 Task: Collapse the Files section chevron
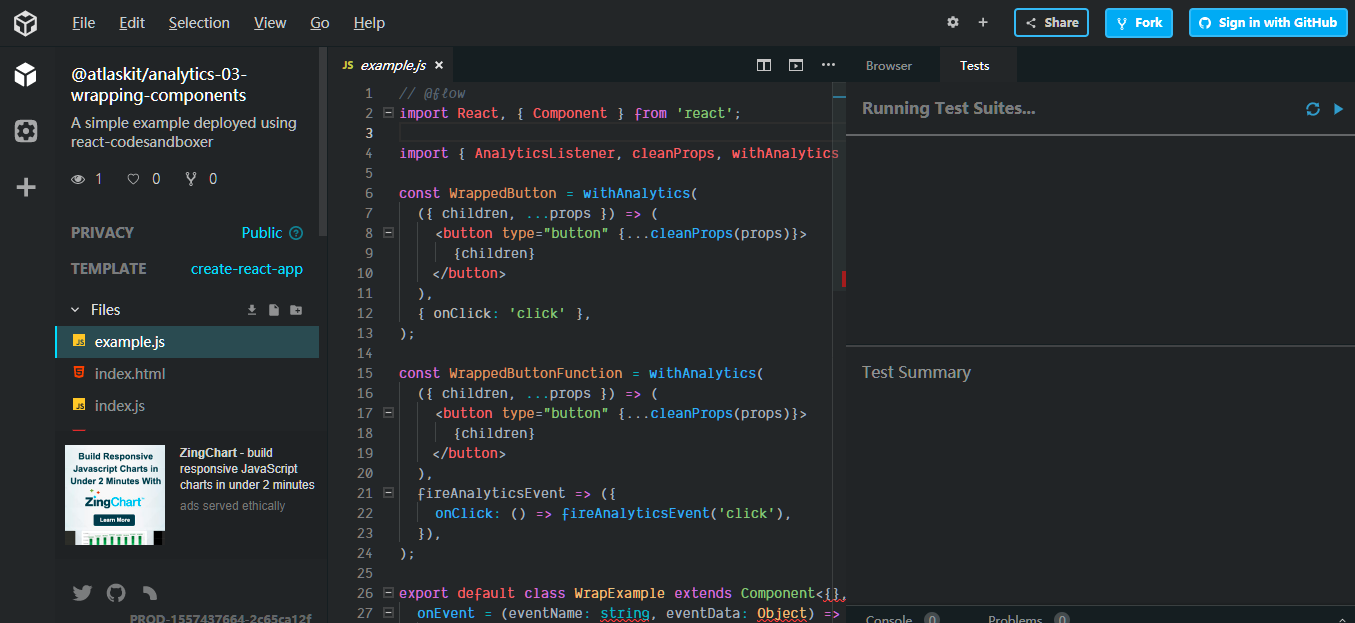75,310
